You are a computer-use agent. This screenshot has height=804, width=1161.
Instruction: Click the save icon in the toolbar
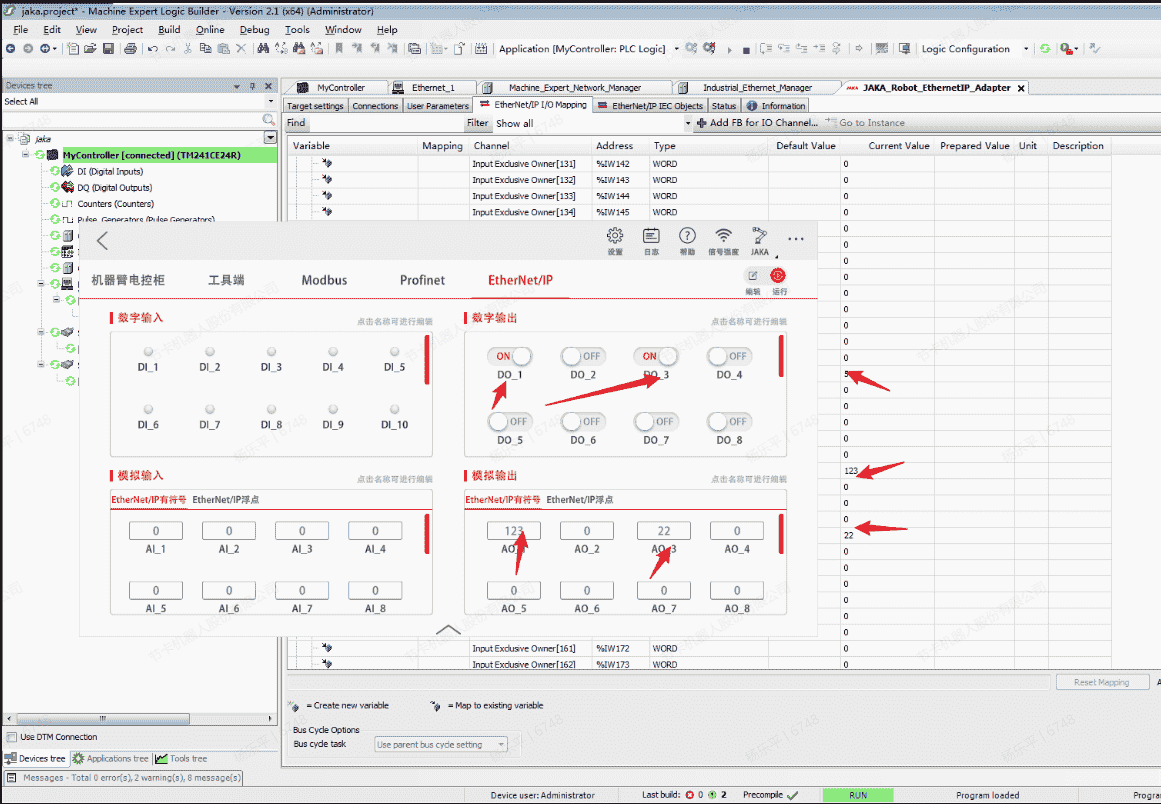[x=107, y=49]
